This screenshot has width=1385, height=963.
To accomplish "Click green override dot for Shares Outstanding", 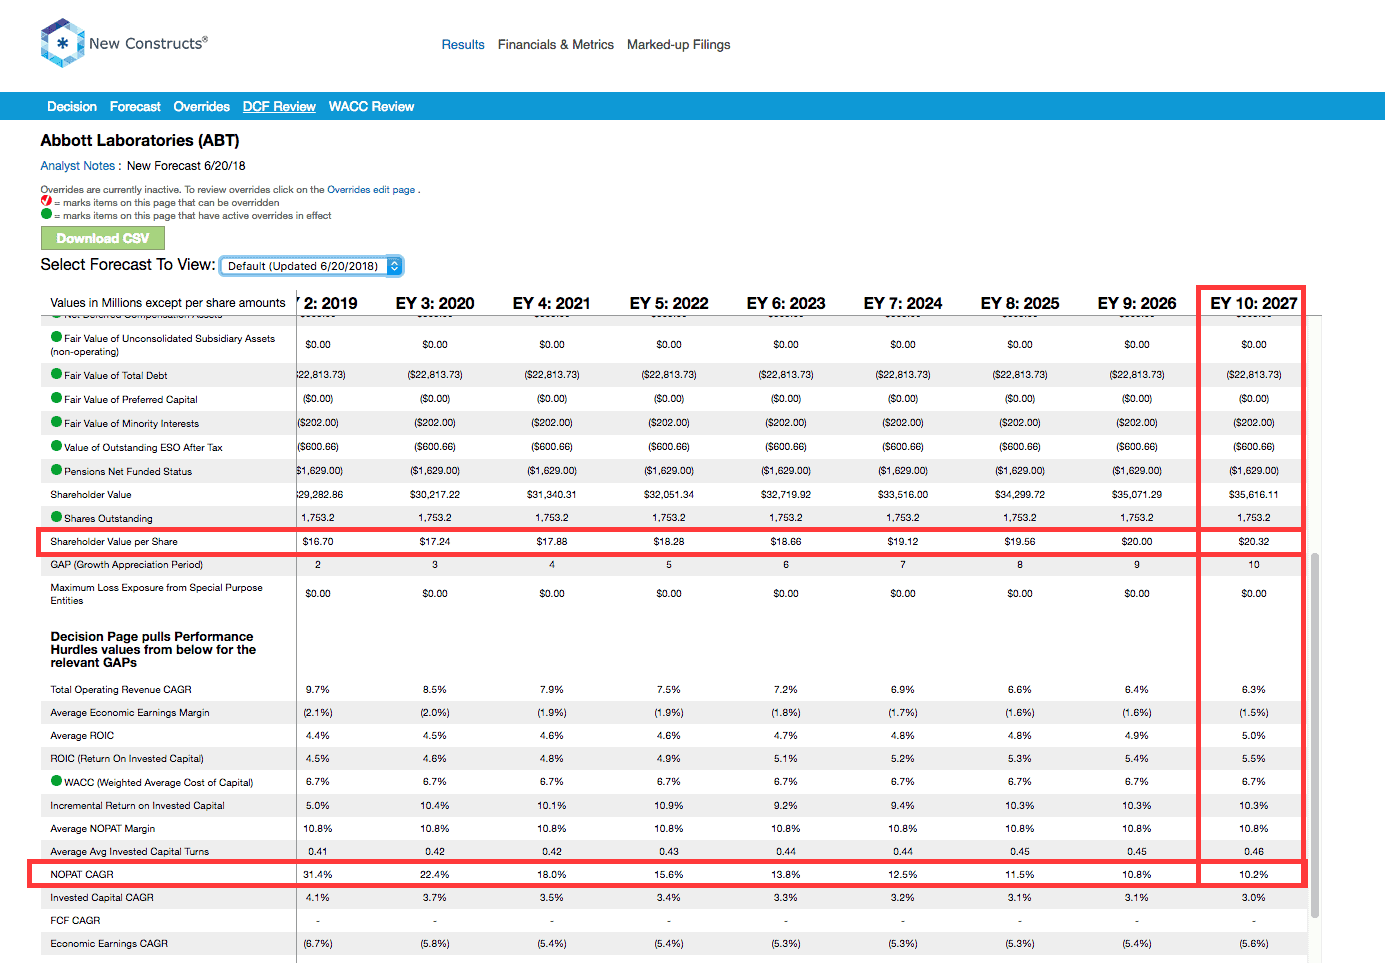I will (x=56, y=517).
